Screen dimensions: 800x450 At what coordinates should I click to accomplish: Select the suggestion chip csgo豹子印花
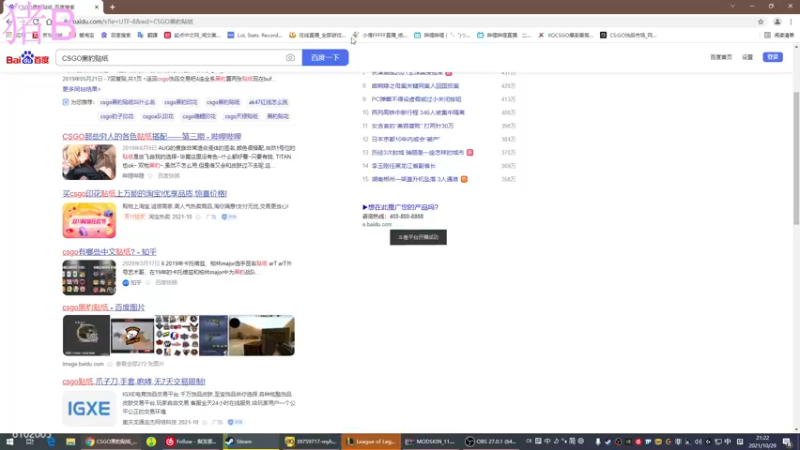point(117,116)
